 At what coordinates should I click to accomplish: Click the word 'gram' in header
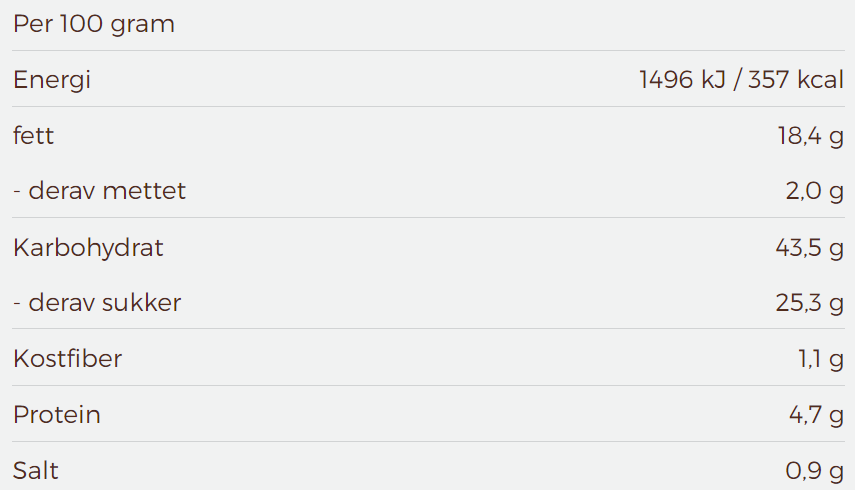[x=142, y=26]
